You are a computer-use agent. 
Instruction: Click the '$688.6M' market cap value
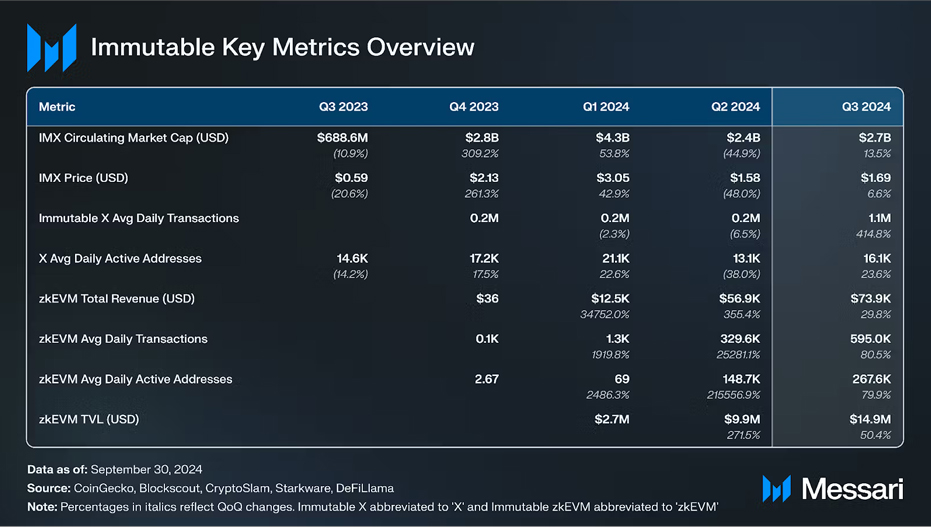pyautogui.click(x=343, y=138)
